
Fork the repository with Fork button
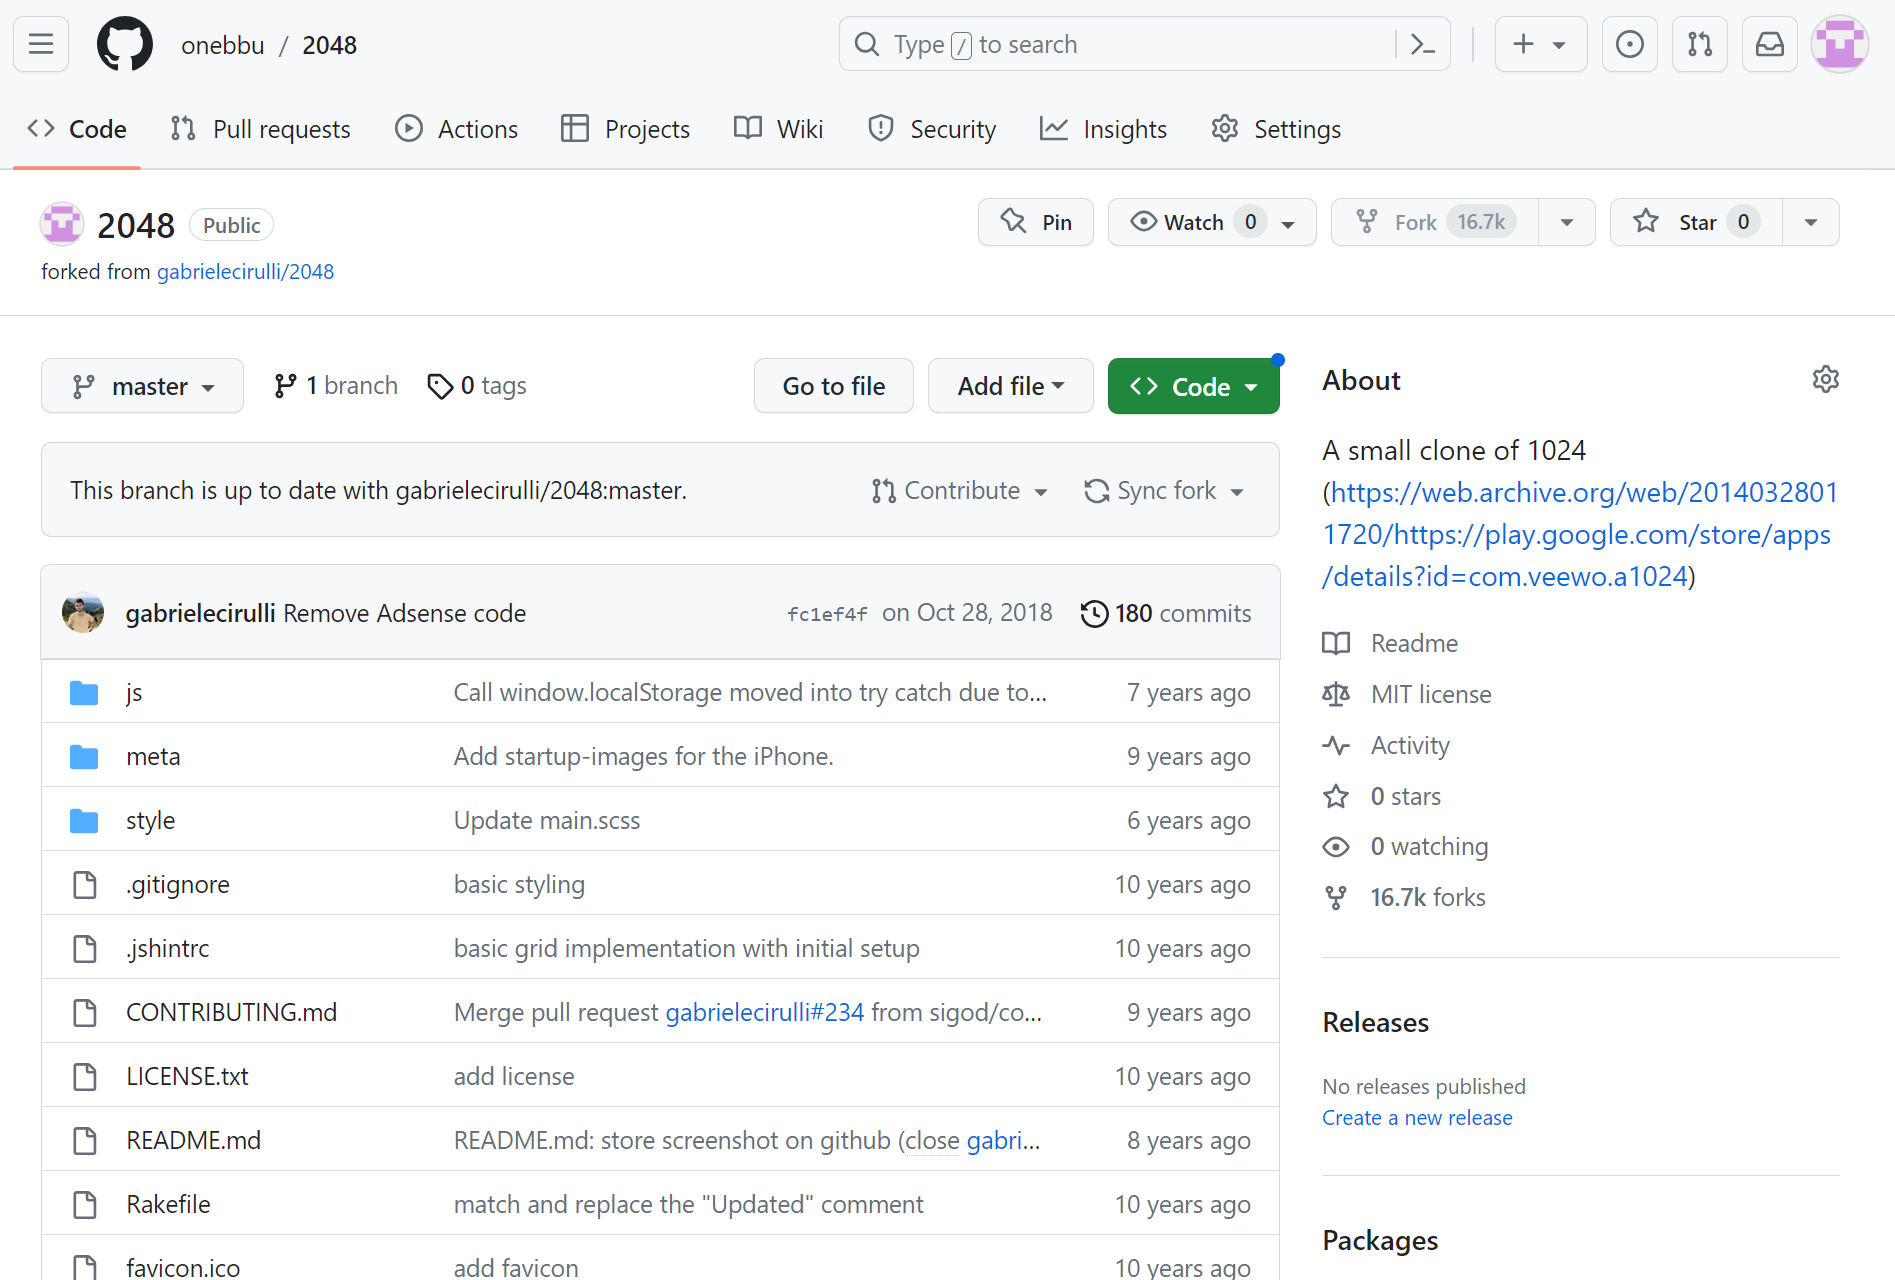click(x=1435, y=222)
